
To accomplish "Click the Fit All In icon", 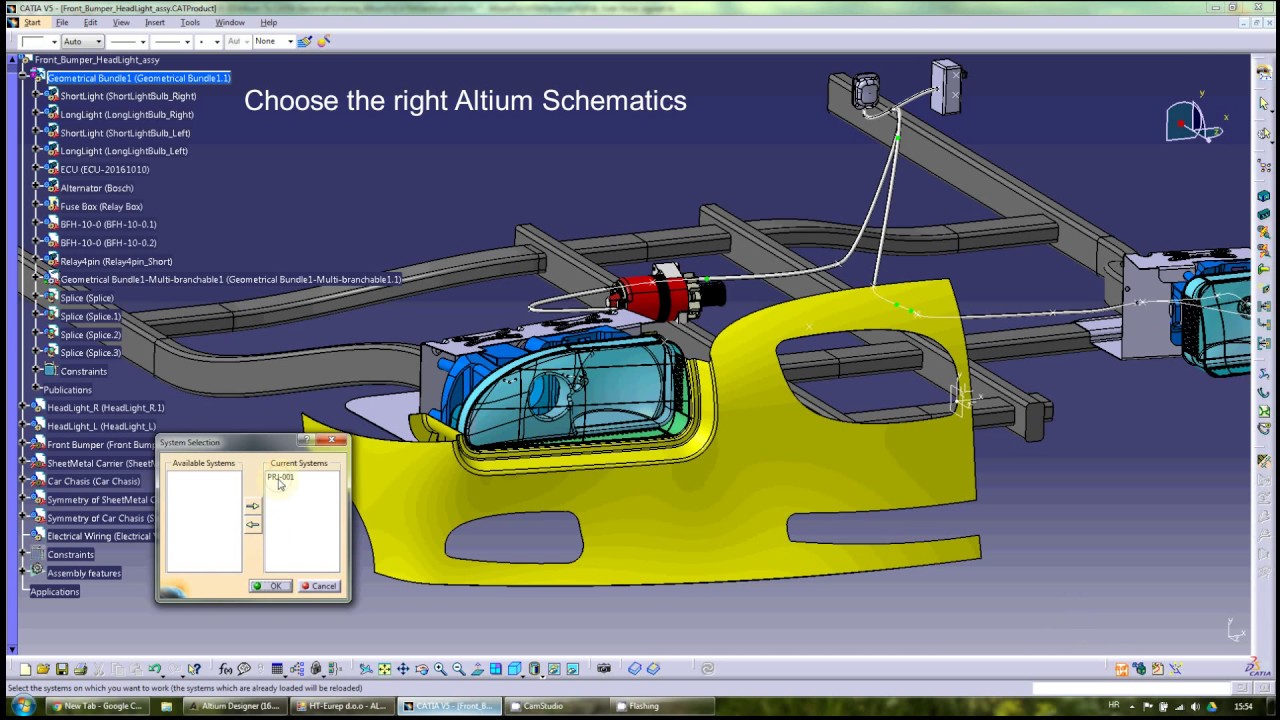I will [384, 669].
